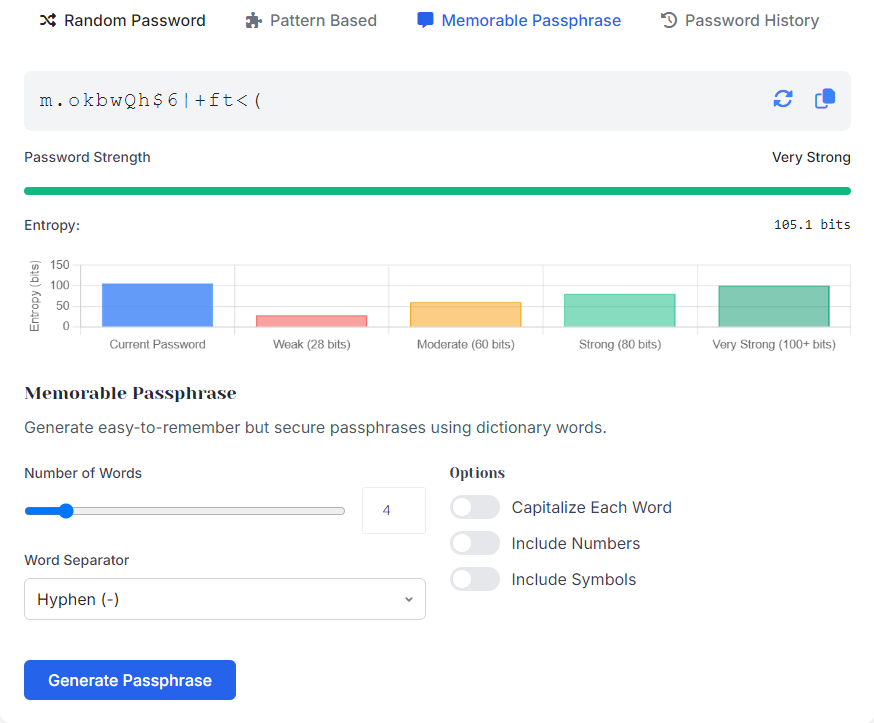
Task: Switch to the Random Password tab
Action: pyautogui.click(x=123, y=21)
